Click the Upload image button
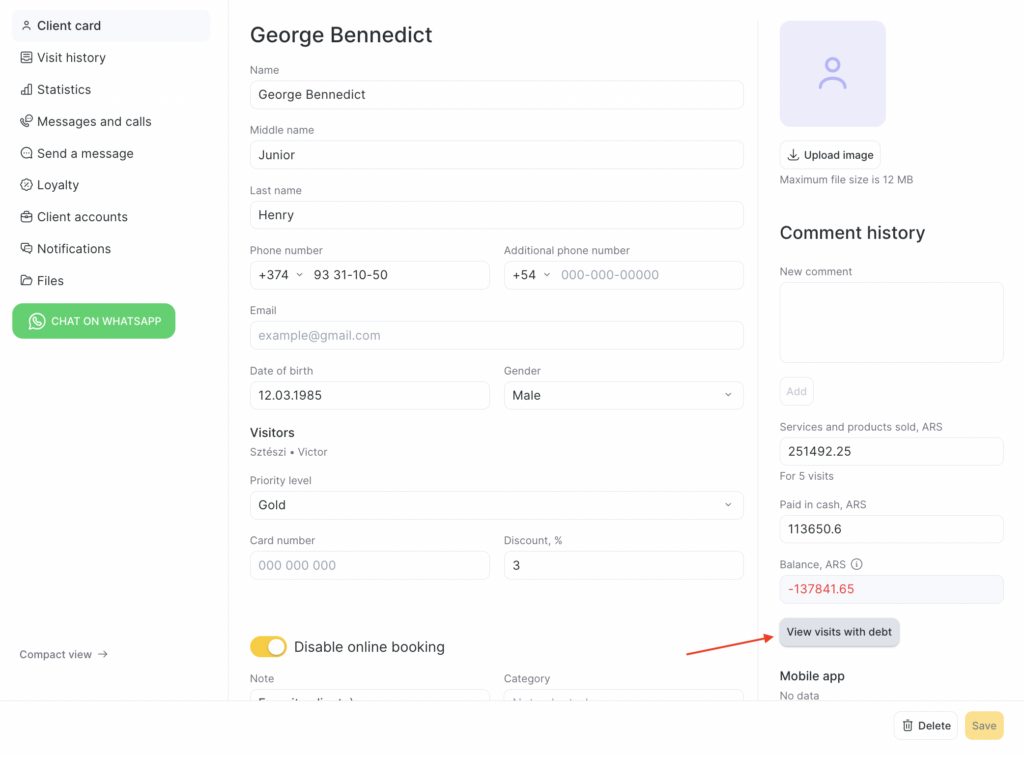The image size is (1024, 757). point(830,155)
